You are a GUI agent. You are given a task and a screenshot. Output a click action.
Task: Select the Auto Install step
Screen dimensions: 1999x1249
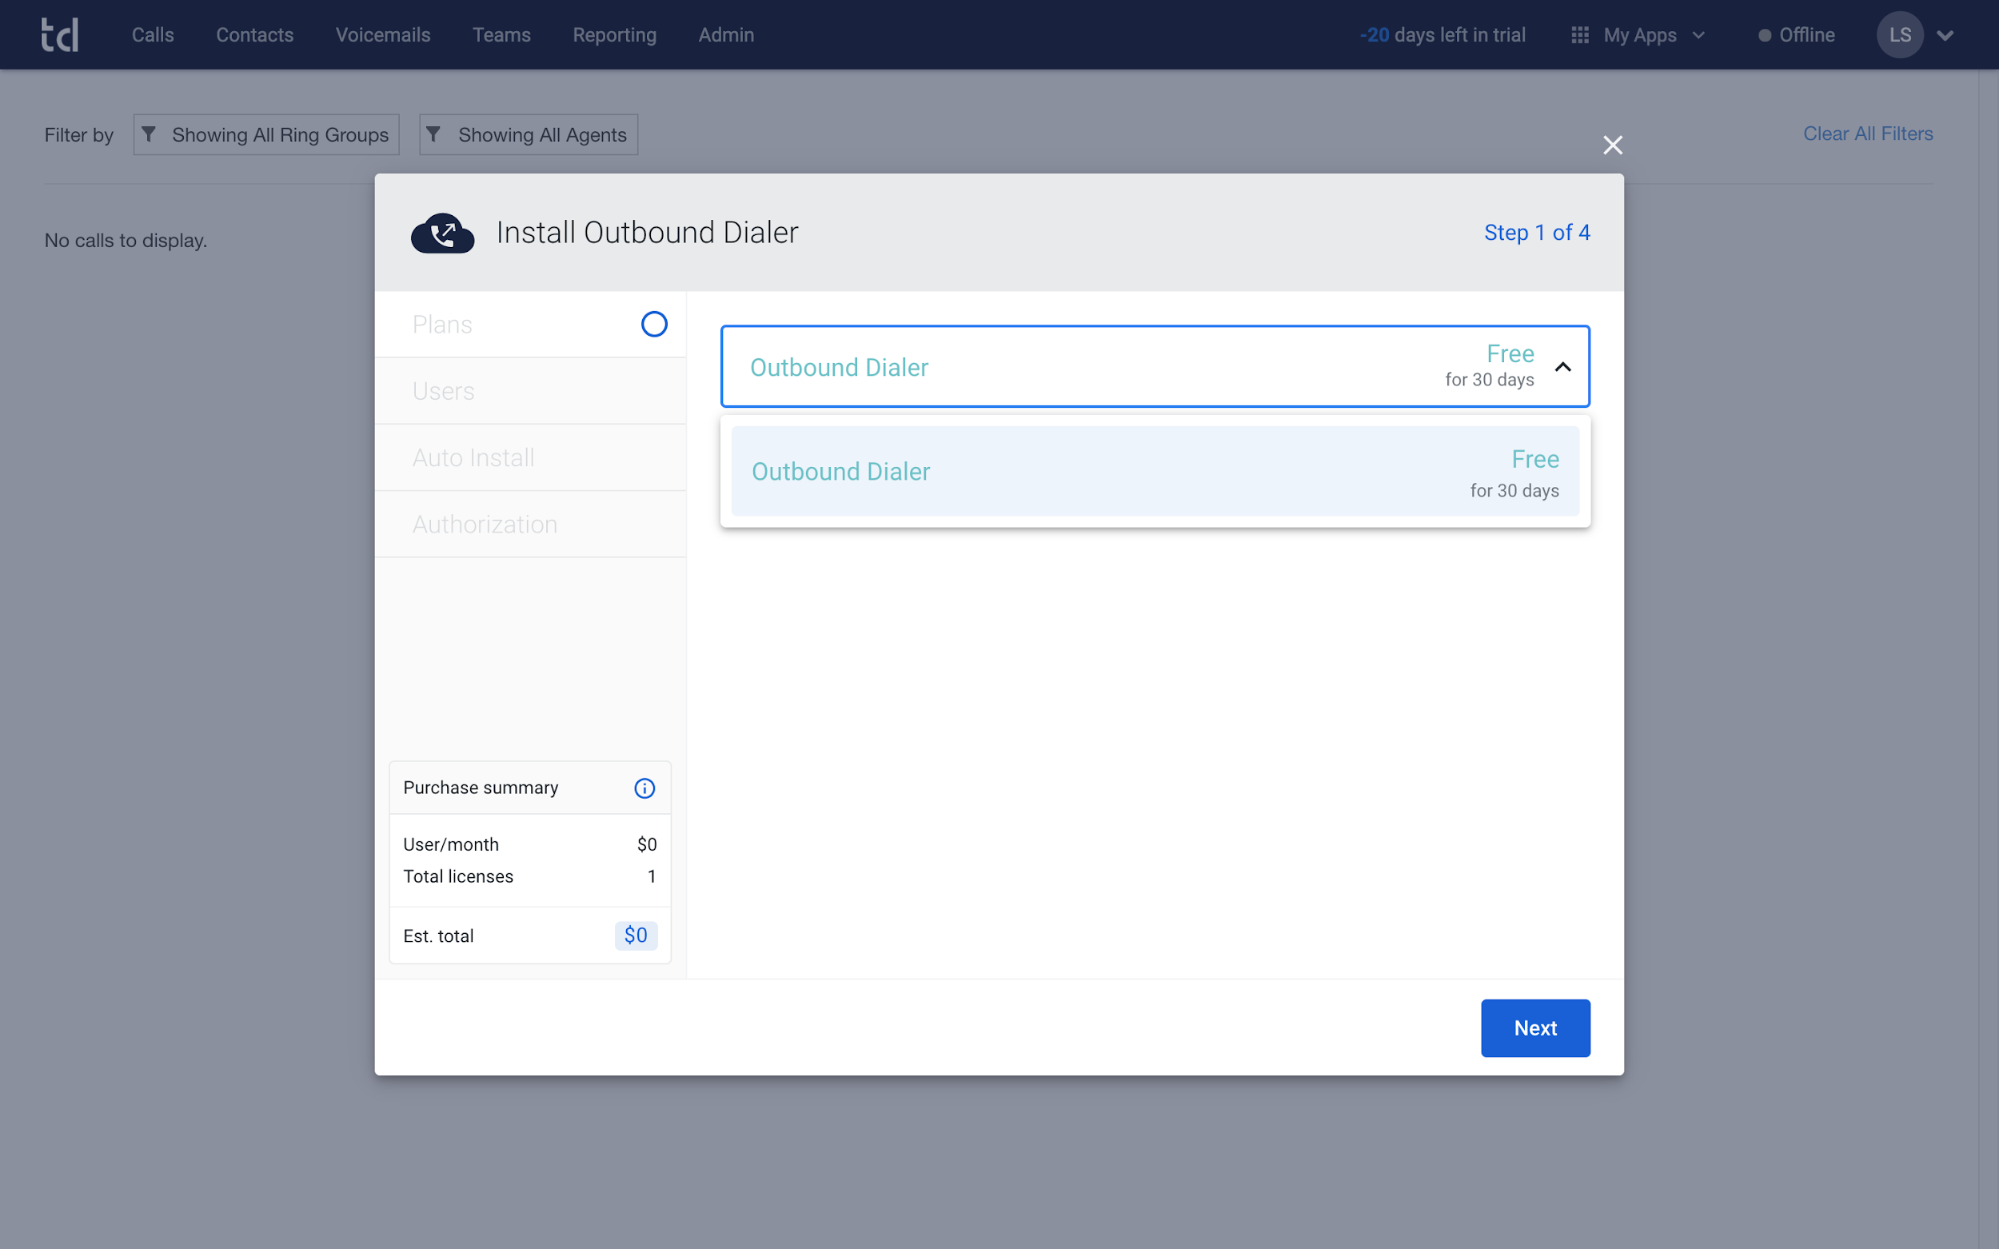(530, 458)
